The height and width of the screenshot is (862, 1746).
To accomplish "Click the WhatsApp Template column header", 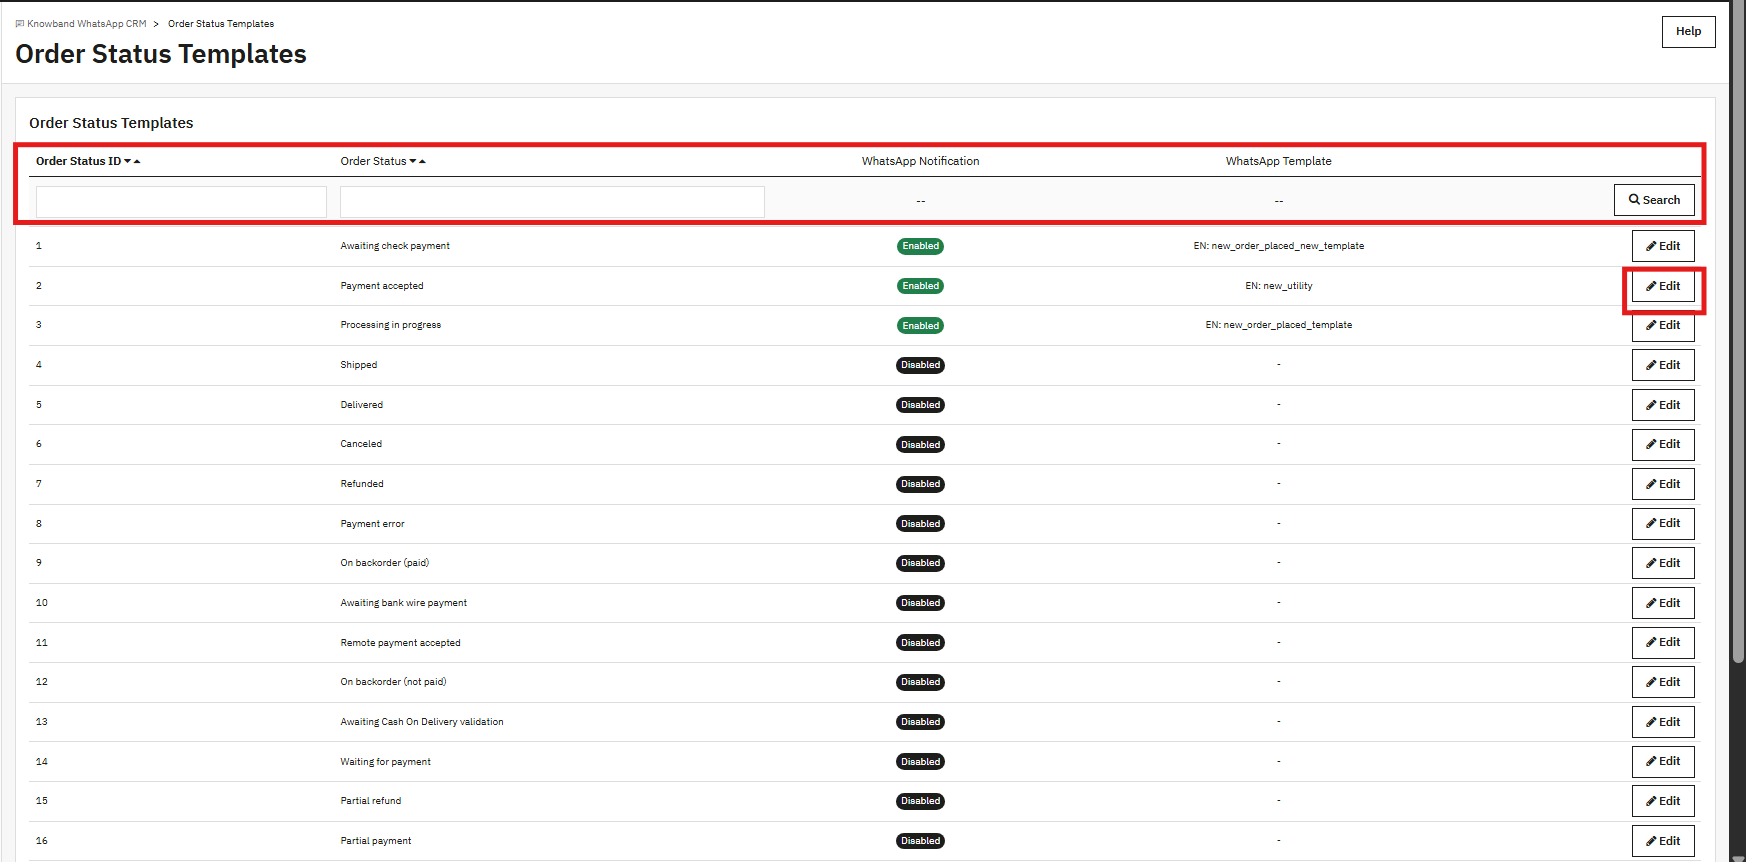I will pyautogui.click(x=1278, y=161).
